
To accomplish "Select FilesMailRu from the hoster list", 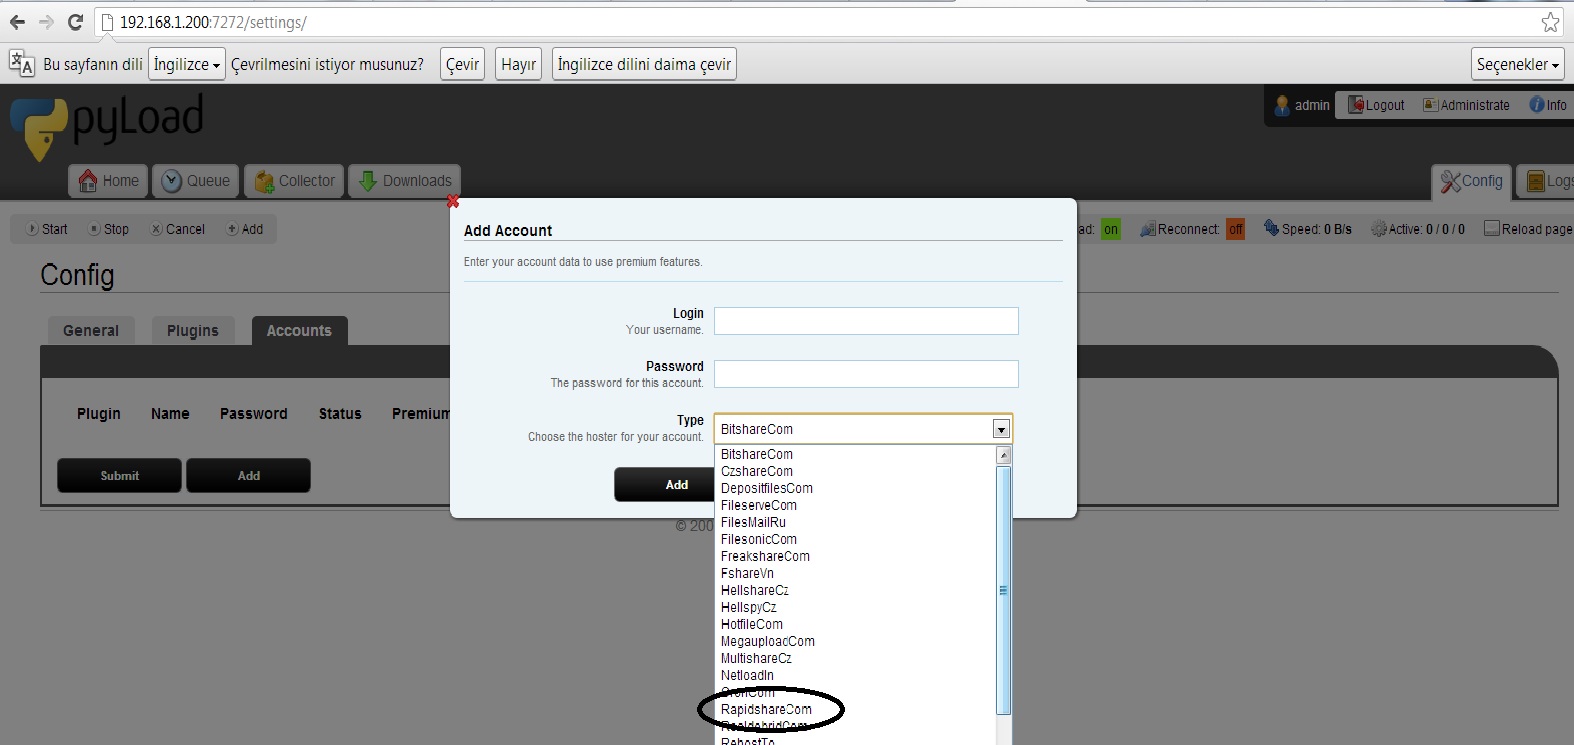I will point(856,522).
